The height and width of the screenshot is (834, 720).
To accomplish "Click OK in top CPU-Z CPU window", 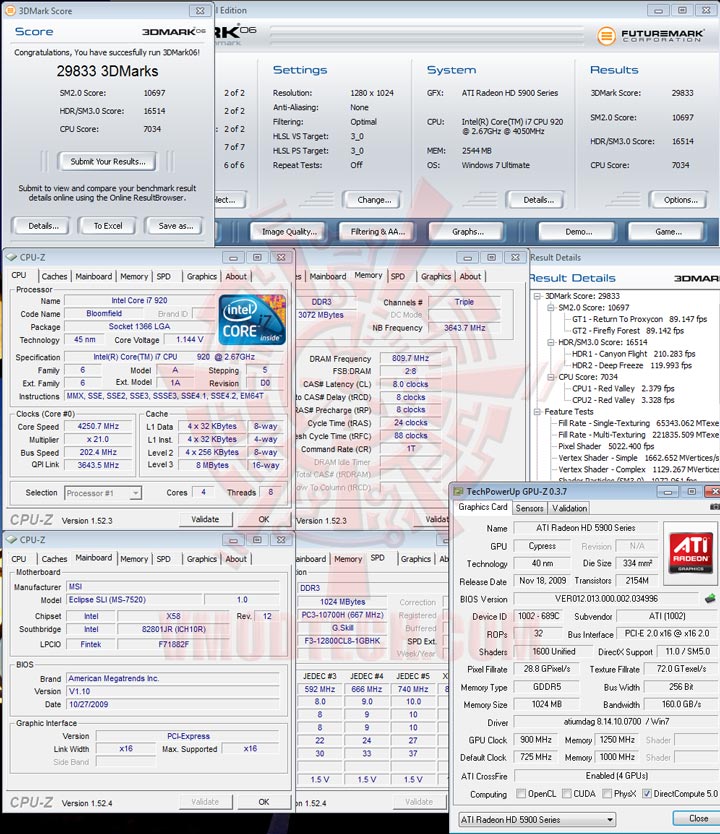I will coord(264,519).
